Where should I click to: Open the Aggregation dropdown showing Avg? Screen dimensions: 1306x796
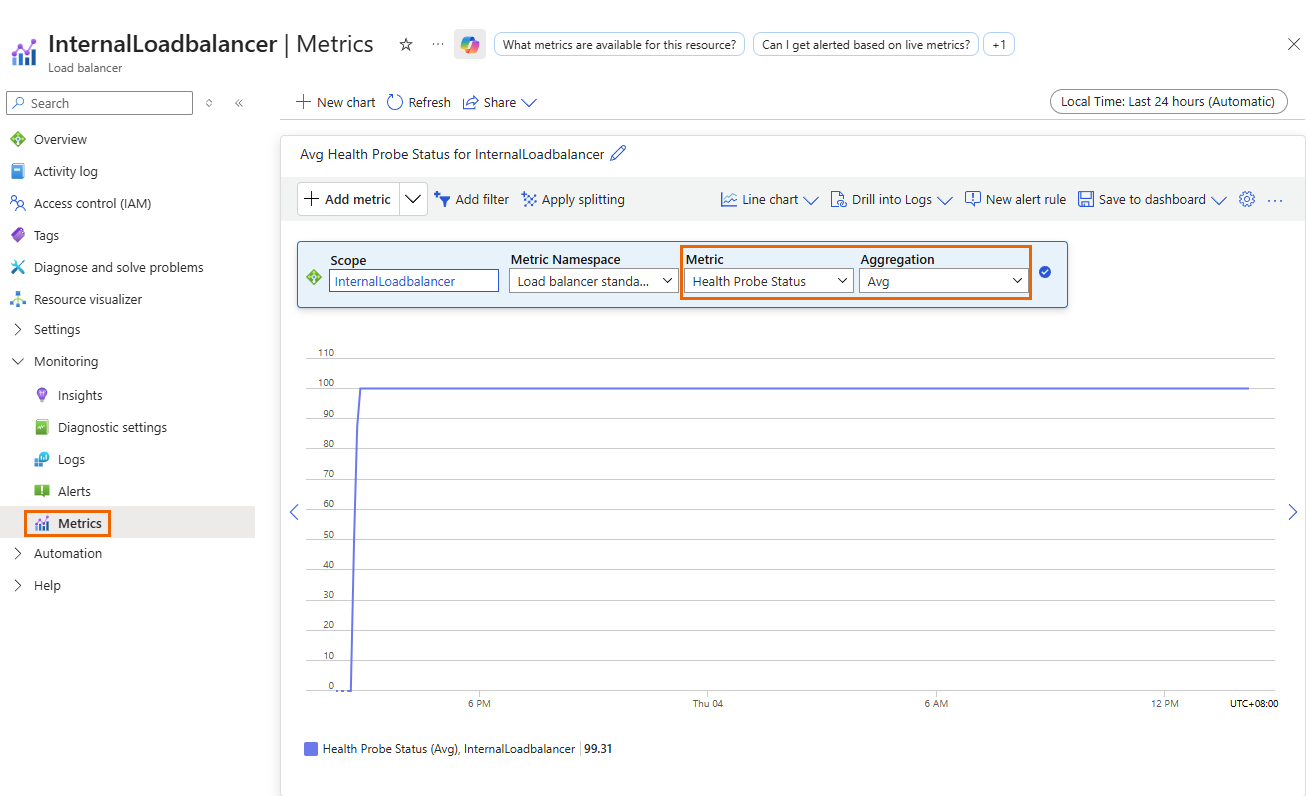pyautogui.click(x=944, y=282)
